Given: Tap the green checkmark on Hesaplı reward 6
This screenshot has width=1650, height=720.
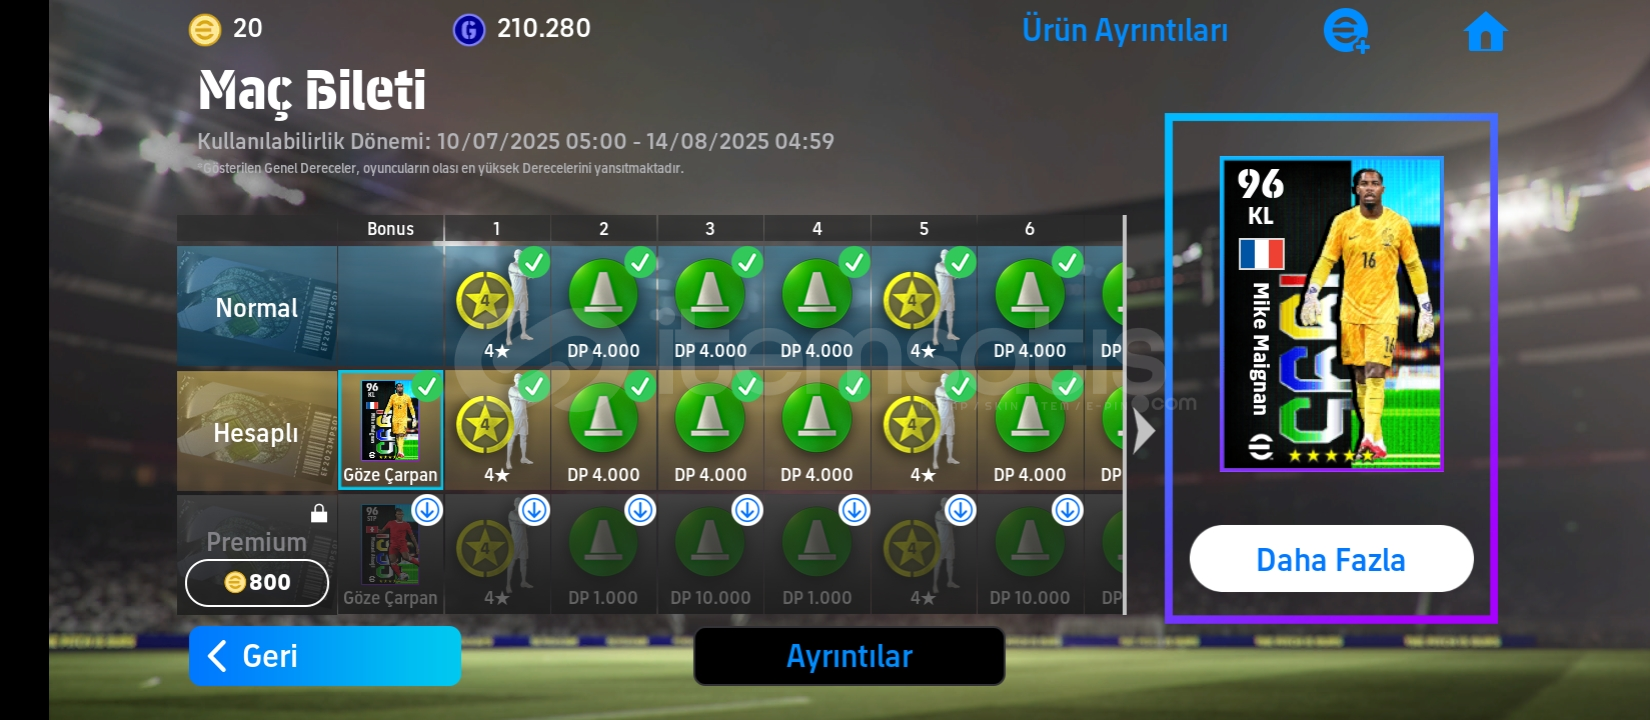Looking at the screenshot, I should coord(1067,386).
